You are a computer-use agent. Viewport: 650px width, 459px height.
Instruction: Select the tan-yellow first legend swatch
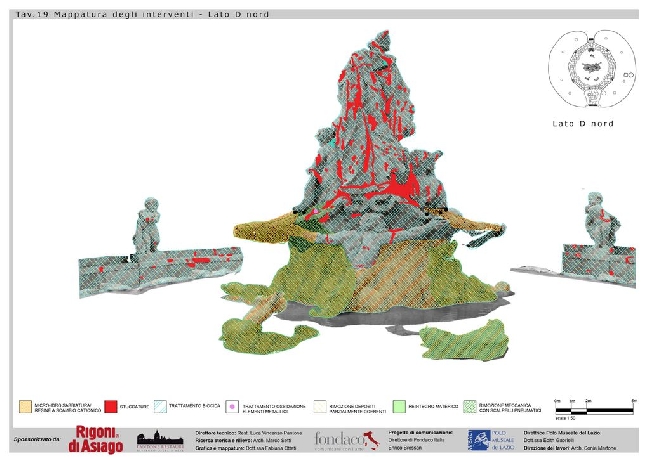point(24,408)
